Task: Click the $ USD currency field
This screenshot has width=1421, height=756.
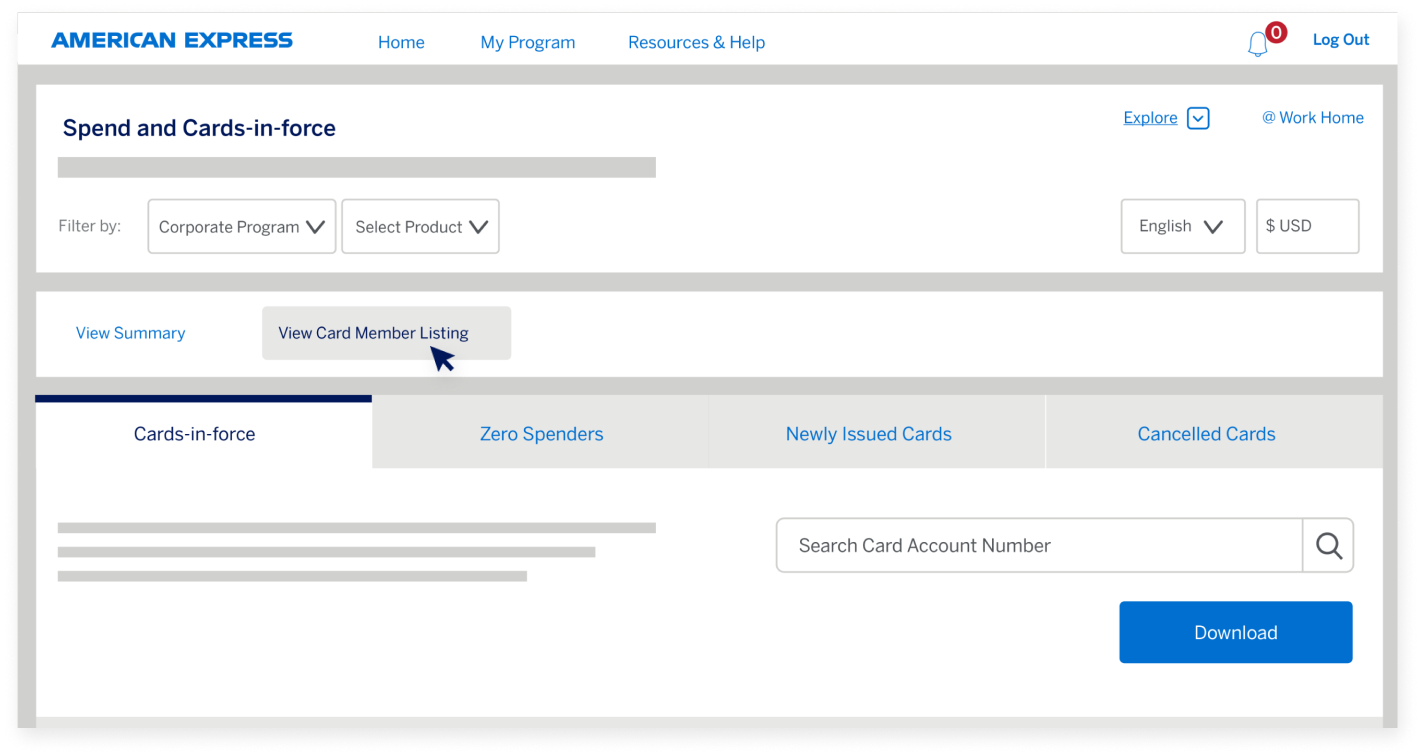Action: coord(1307,226)
